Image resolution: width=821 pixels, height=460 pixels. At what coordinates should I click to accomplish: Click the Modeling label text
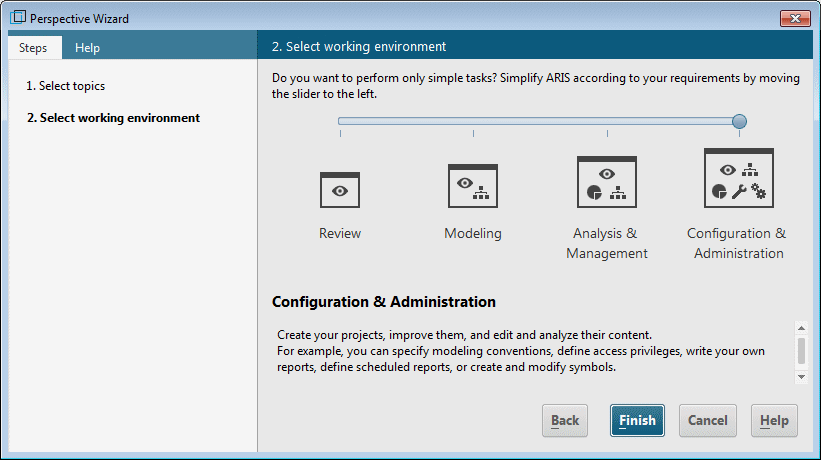[x=473, y=233]
